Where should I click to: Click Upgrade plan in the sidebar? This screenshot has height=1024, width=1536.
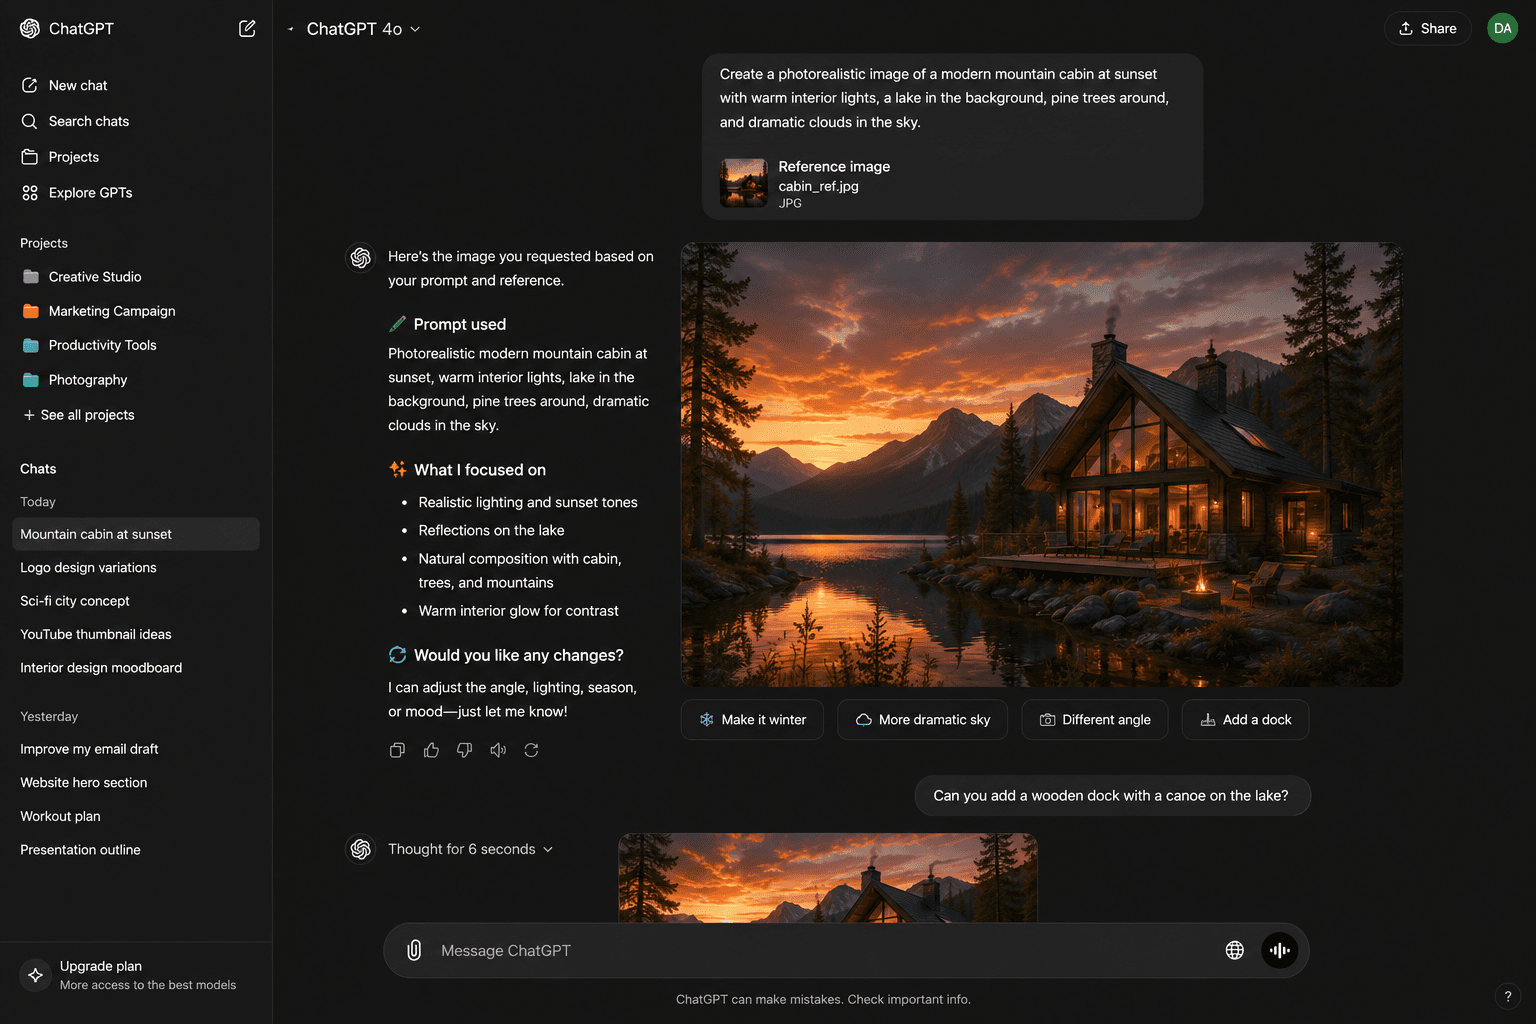(135, 975)
